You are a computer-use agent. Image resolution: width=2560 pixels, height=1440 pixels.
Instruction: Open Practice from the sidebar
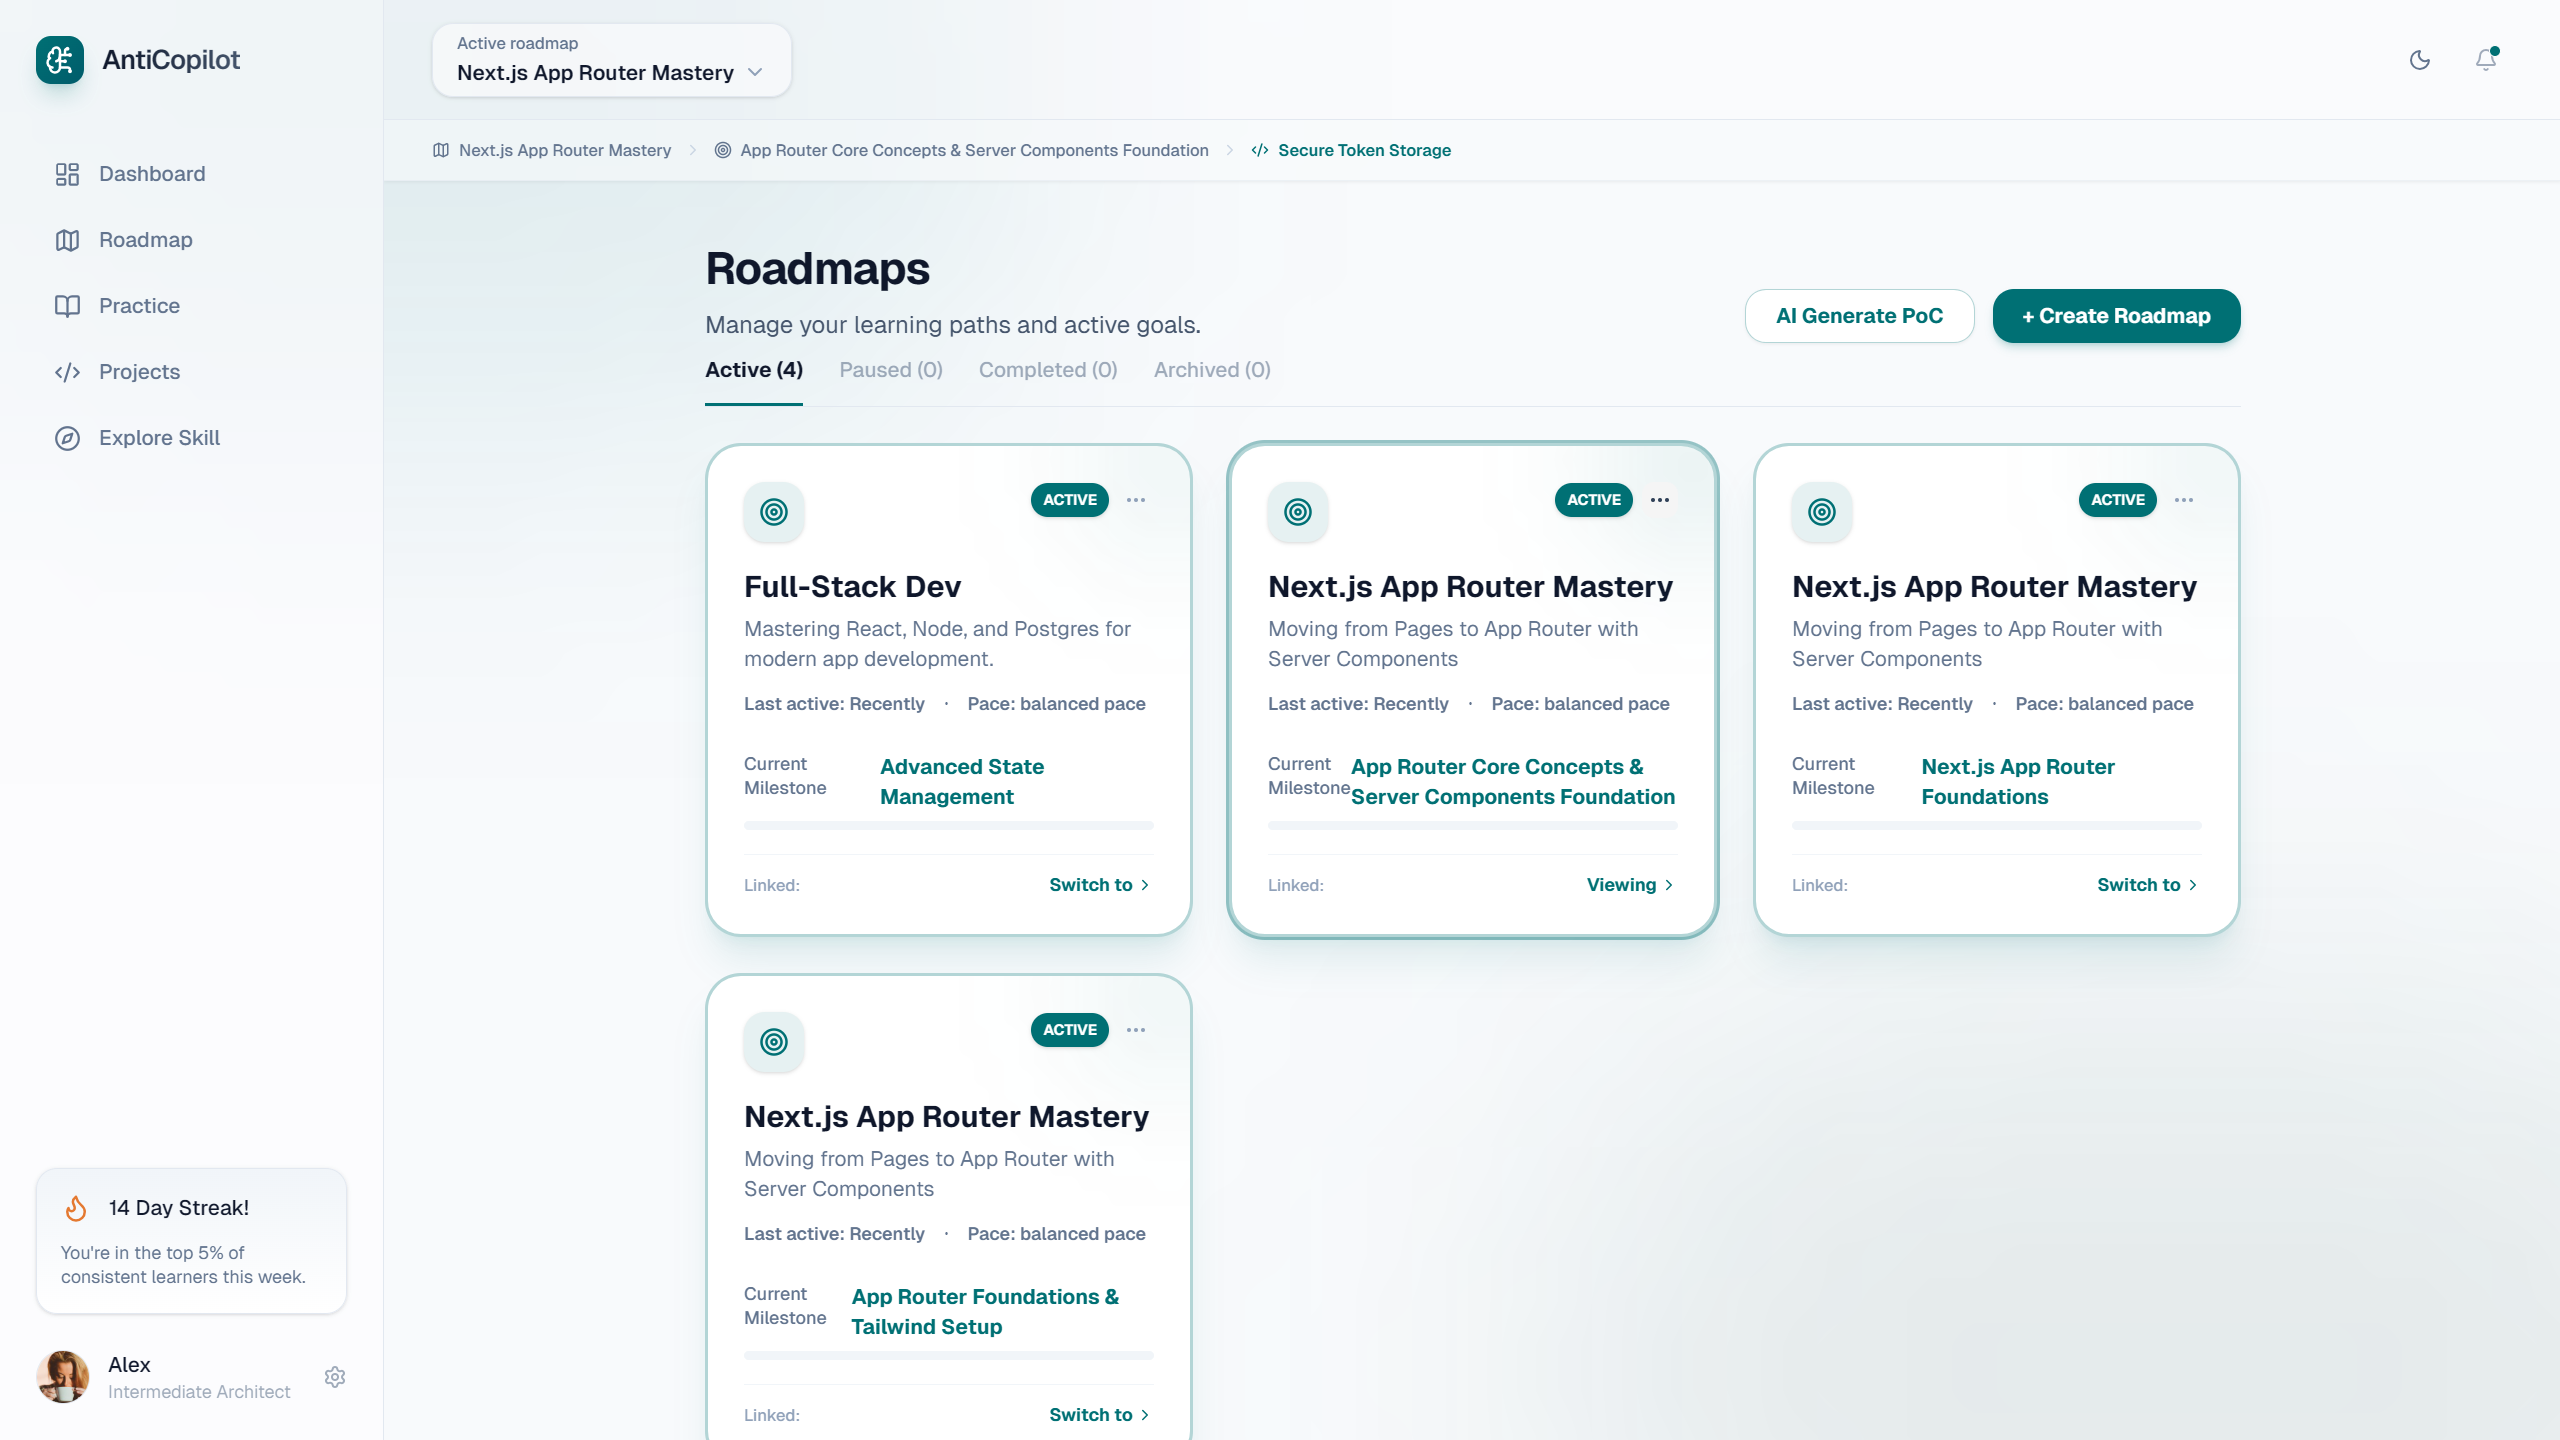191,306
